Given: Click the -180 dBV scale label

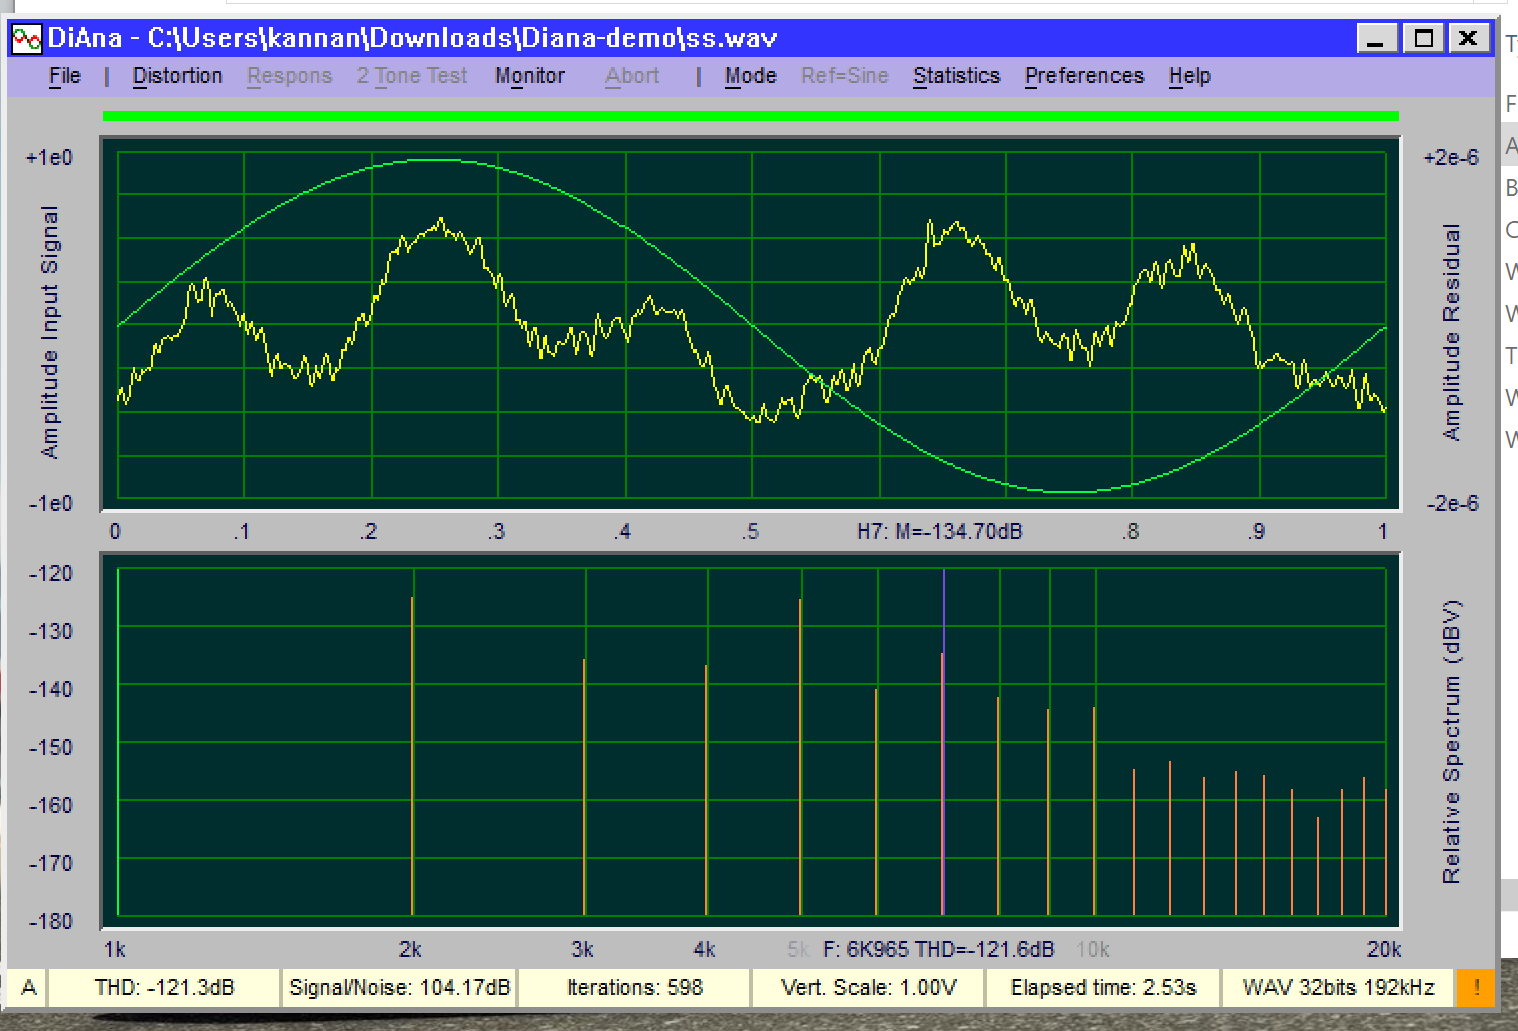Looking at the screenshot, I should (51, 921).
